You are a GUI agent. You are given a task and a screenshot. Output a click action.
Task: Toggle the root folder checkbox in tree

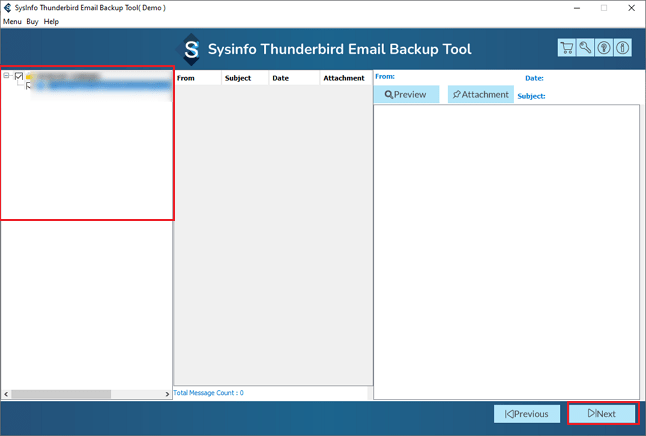(x=18, y=76)
